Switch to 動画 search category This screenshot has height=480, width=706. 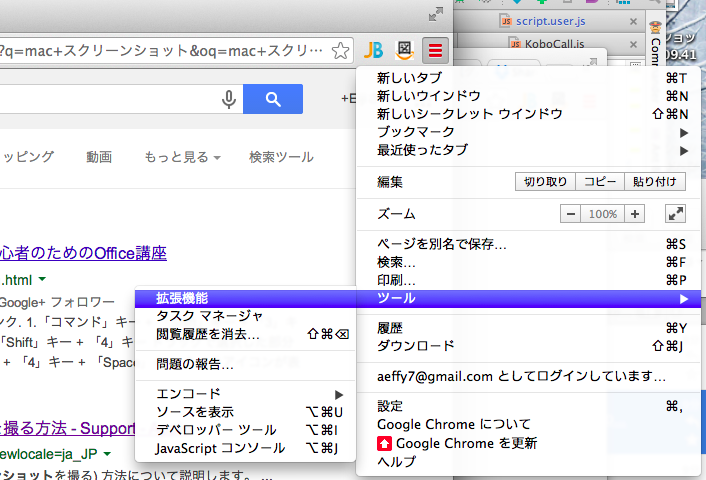[x=99, y=157]
